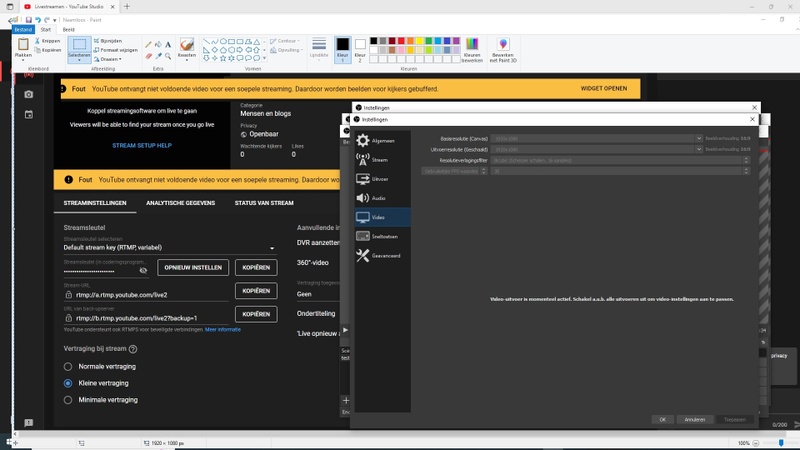This screenshot has height=450, width=800.
Task: Select Kleine vertraging radio button
Action: [x=68, y=383]
